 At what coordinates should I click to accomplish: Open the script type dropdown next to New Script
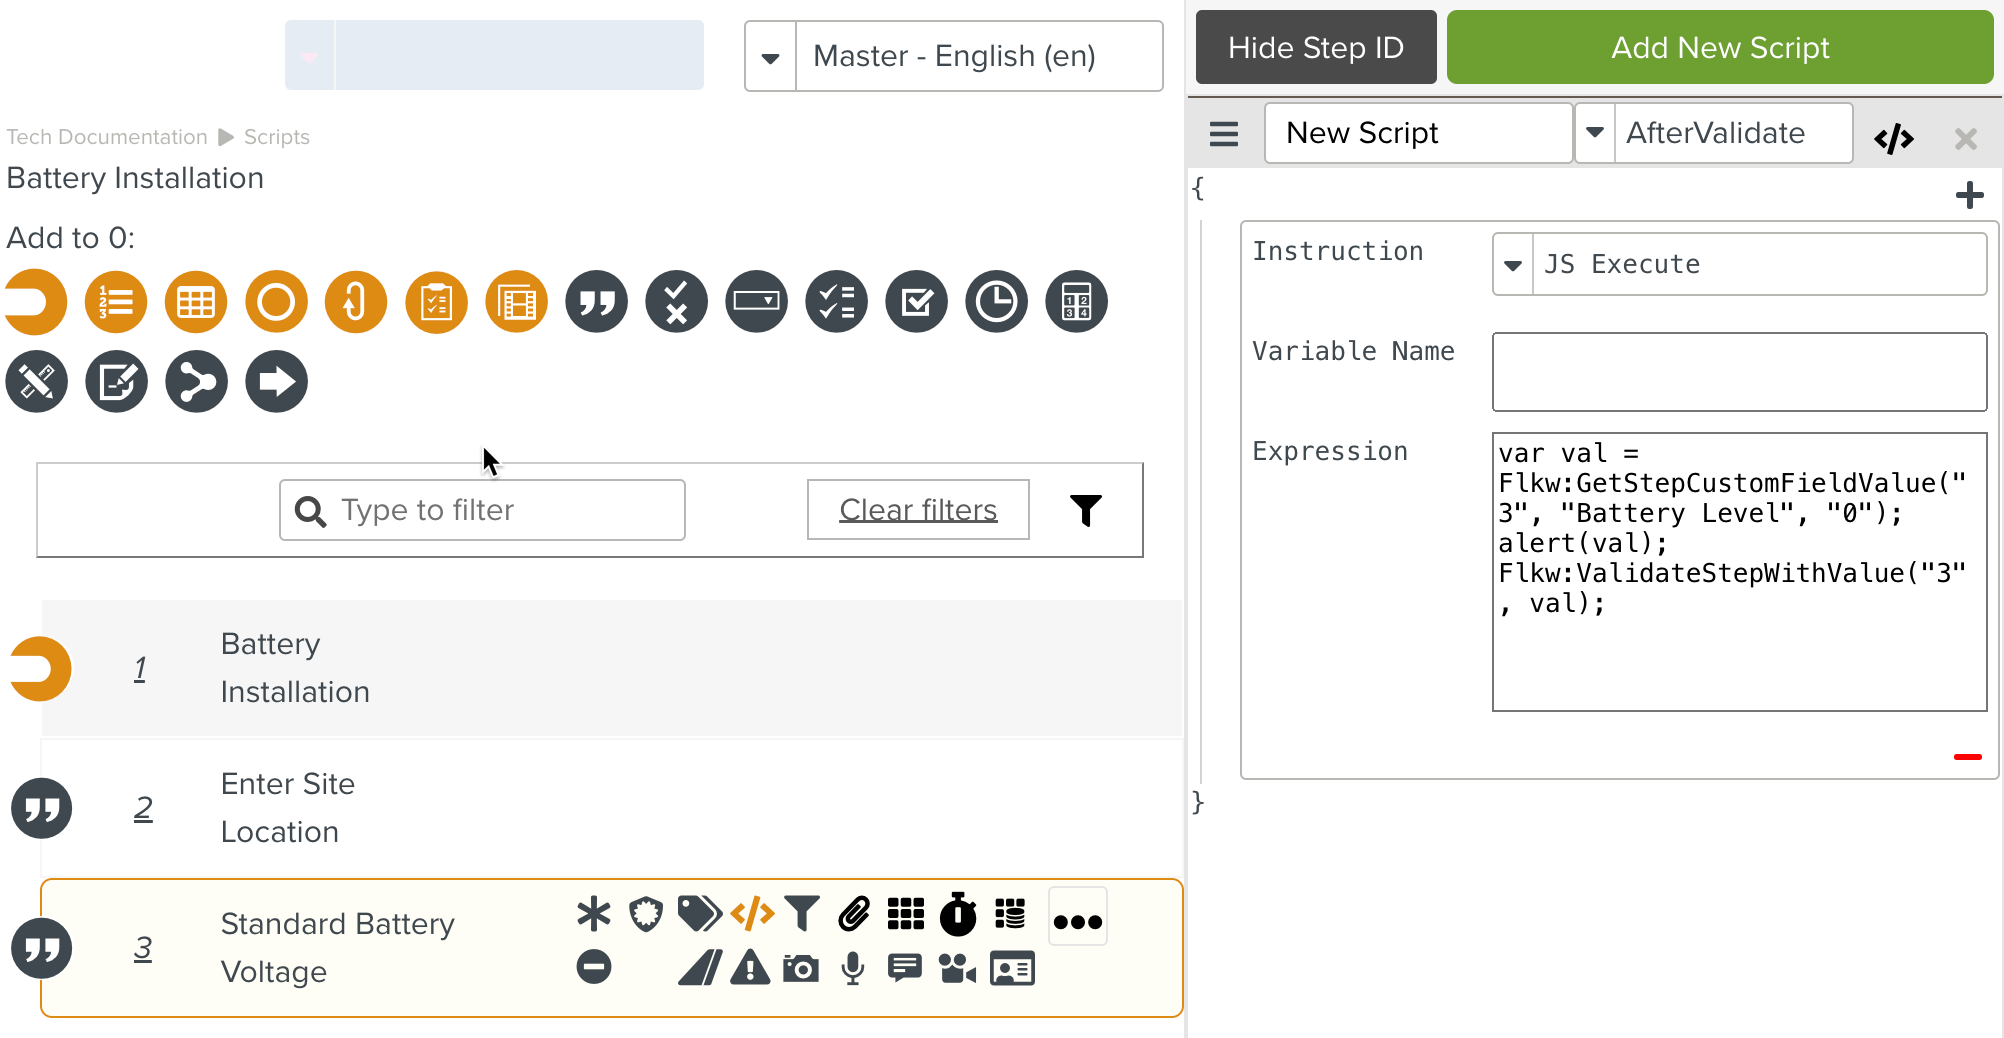[1594, 132]
